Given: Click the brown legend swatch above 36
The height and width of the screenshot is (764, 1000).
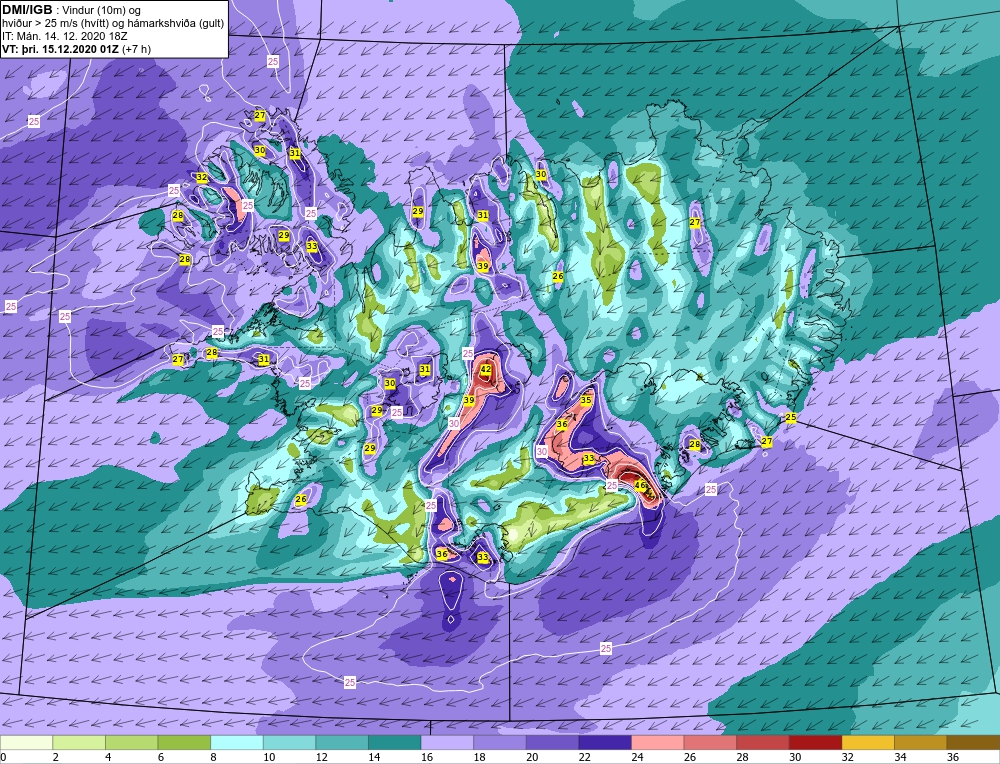Looking at the screenshot, I should pyautogui.click(x=973, y=742).
